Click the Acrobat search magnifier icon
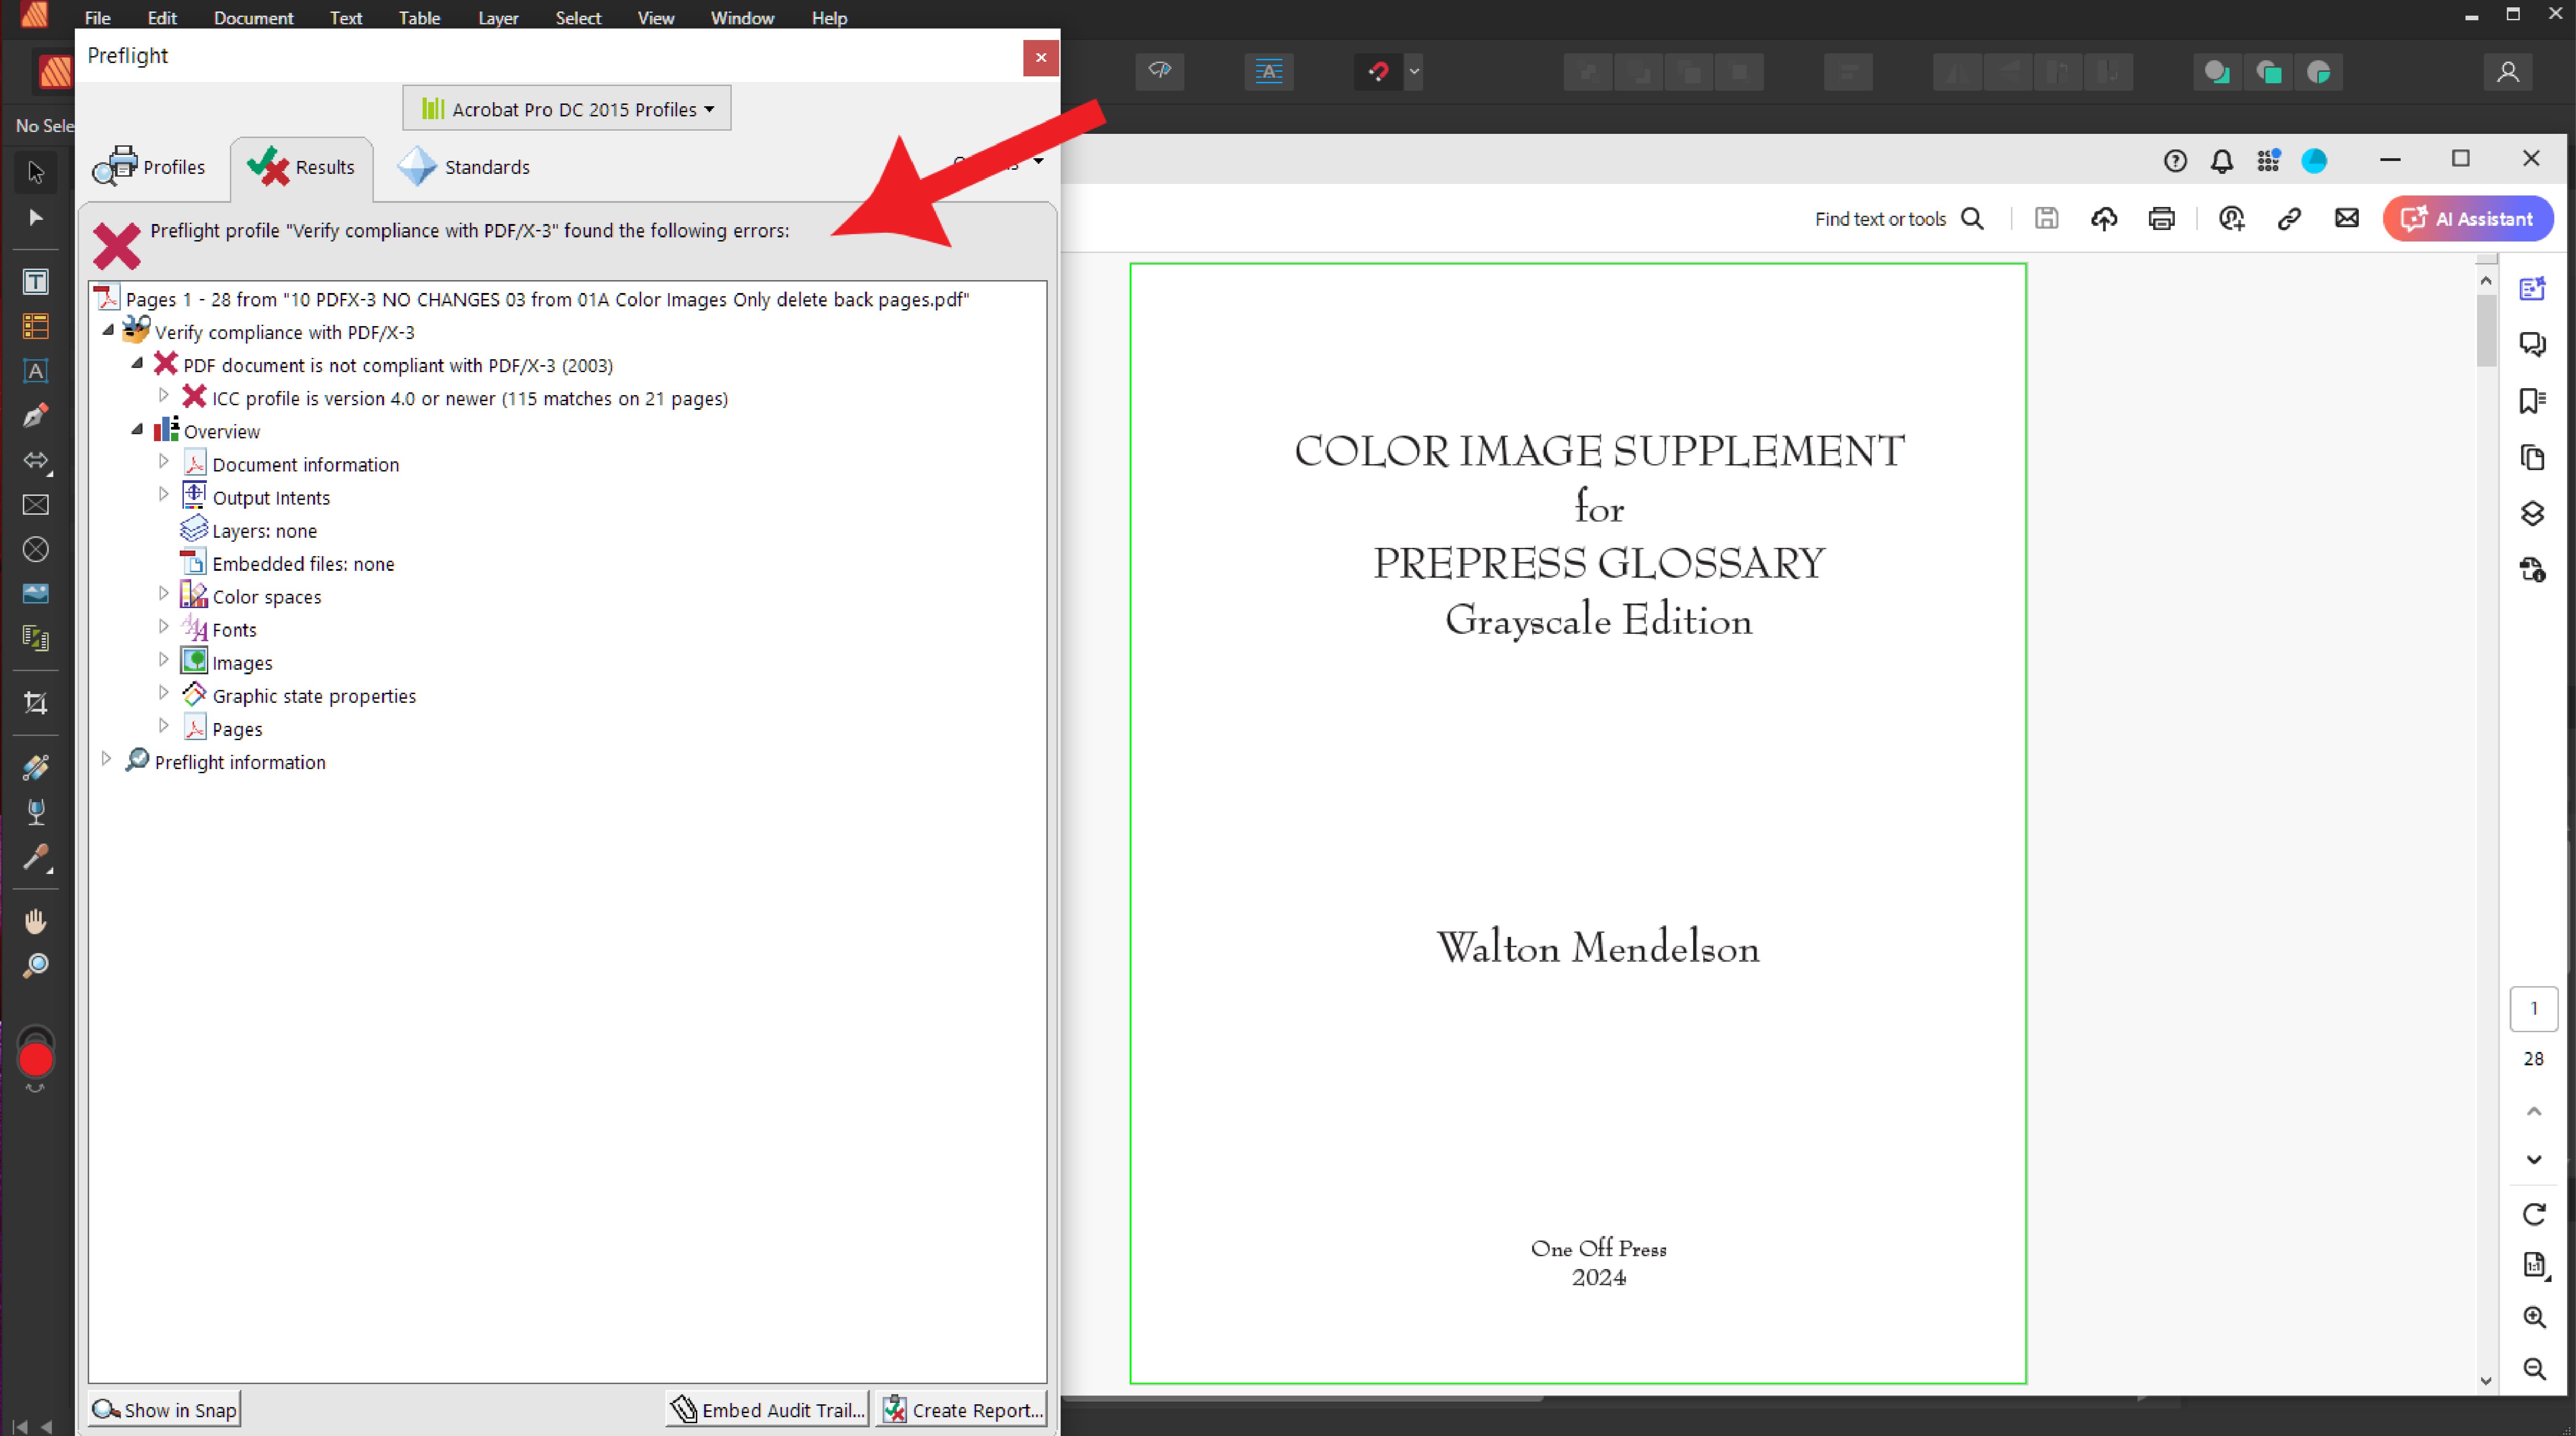 [x=1972, y=219]
